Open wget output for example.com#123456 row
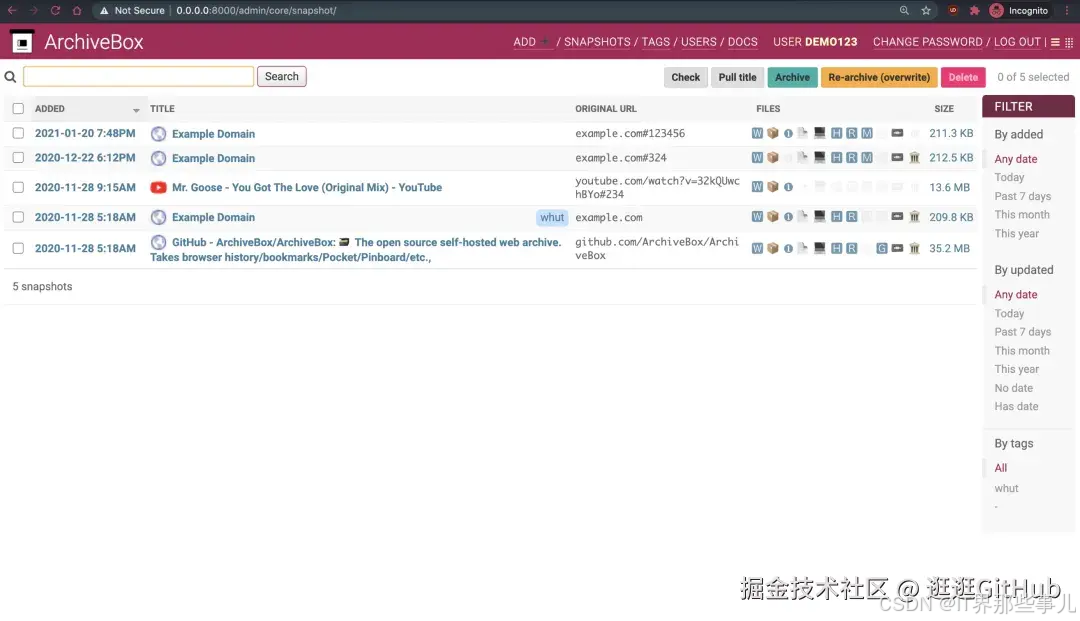Viewport: 1080px width, 621px height. (x=757, y=134)
